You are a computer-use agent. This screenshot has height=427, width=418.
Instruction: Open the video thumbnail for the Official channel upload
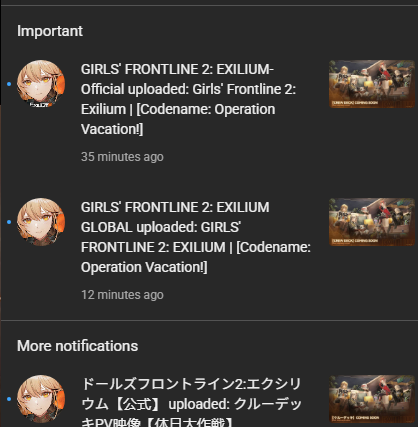click(x=372, y=84)
